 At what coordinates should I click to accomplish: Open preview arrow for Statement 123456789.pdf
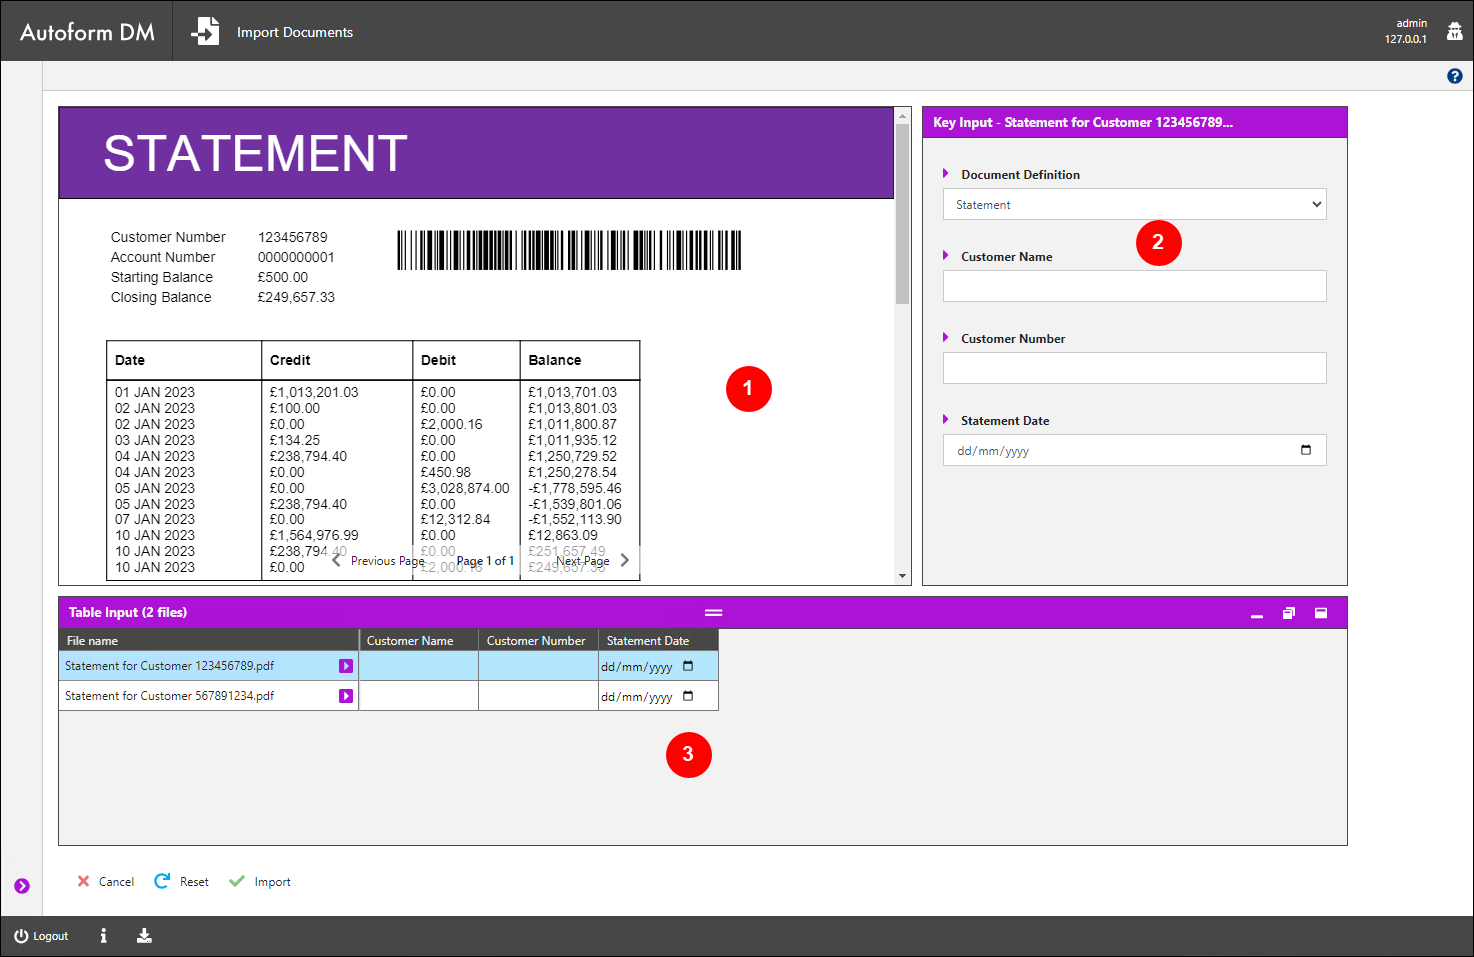tap(346, 666)
